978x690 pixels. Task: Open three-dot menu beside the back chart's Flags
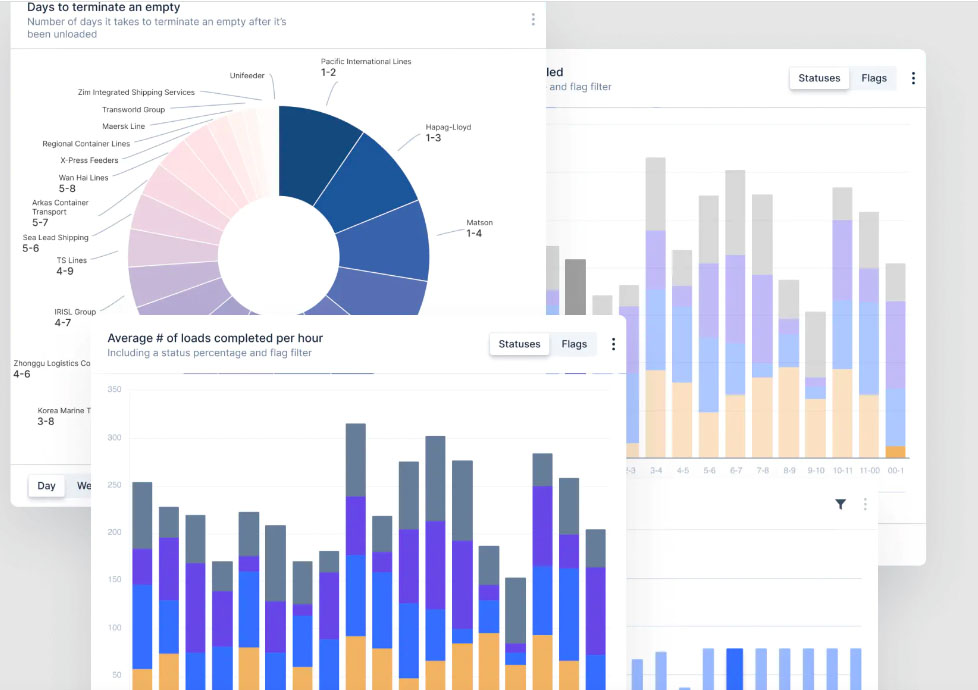[912, 78]
